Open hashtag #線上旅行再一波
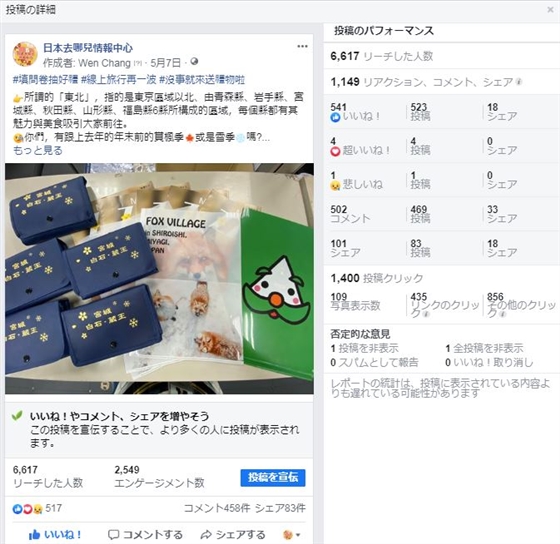Image resolution: width=560 pixels, height=544 pixels. 119,80
